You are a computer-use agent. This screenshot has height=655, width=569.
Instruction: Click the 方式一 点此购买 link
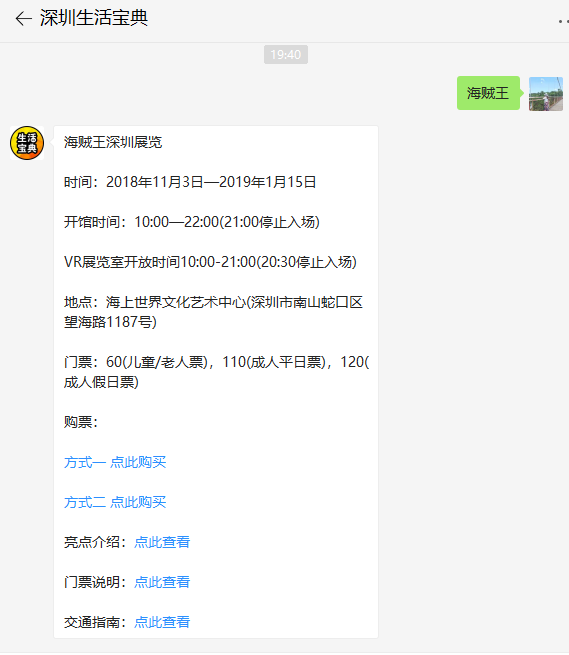(115, 462)
